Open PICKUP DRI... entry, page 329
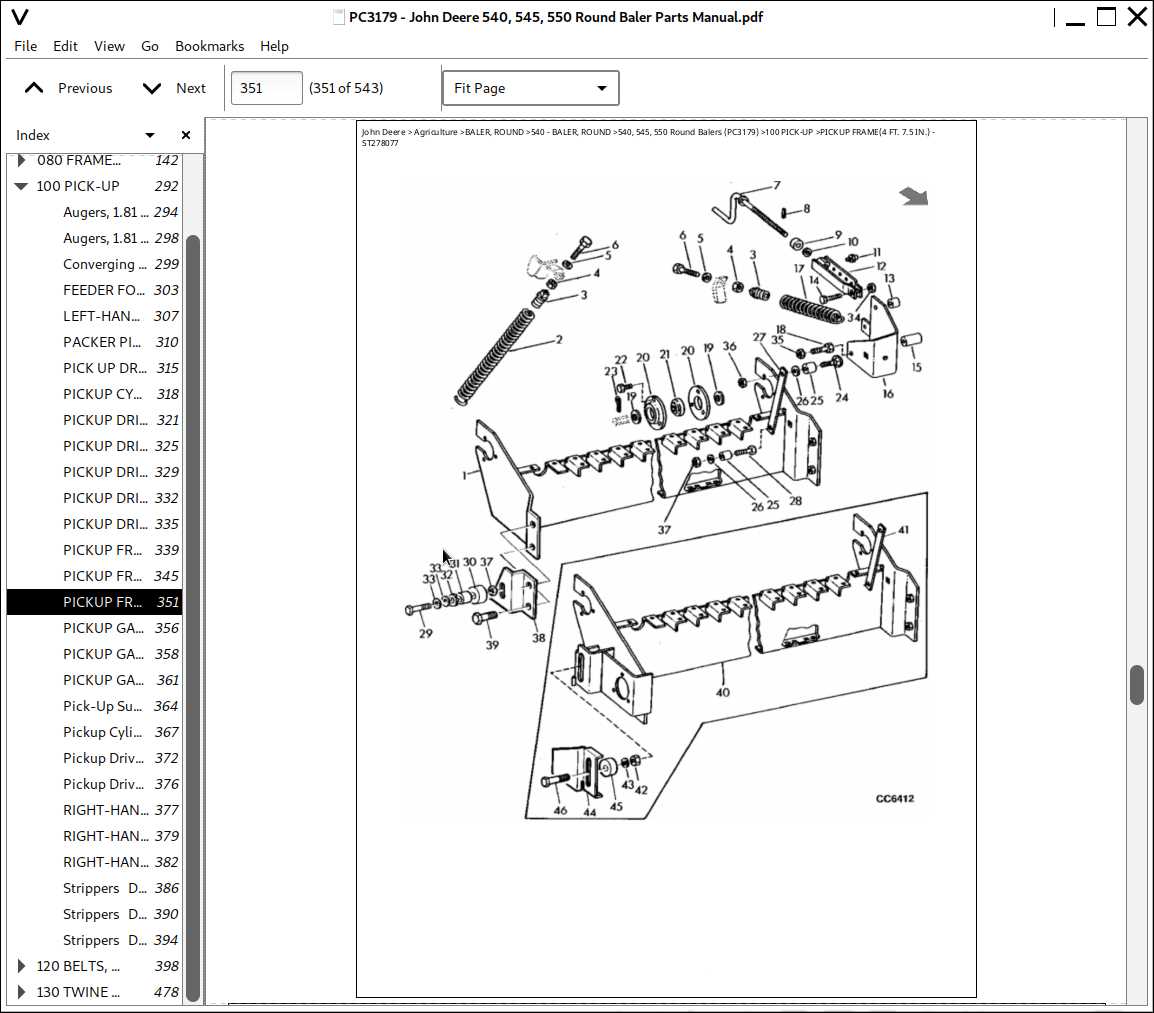Screen dimensions: 1154x1013 pos(94,472)
